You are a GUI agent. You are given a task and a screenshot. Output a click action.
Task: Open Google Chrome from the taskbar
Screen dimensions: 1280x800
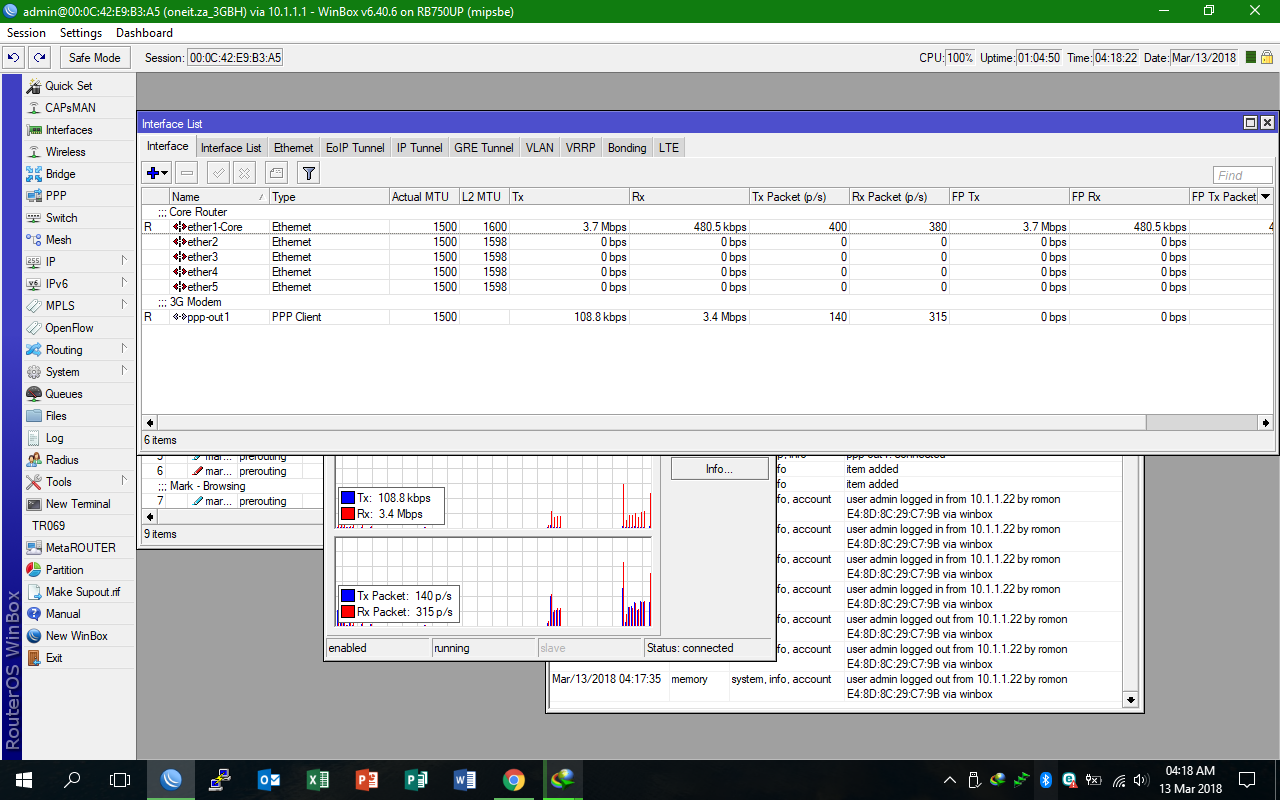click(514, 780)
